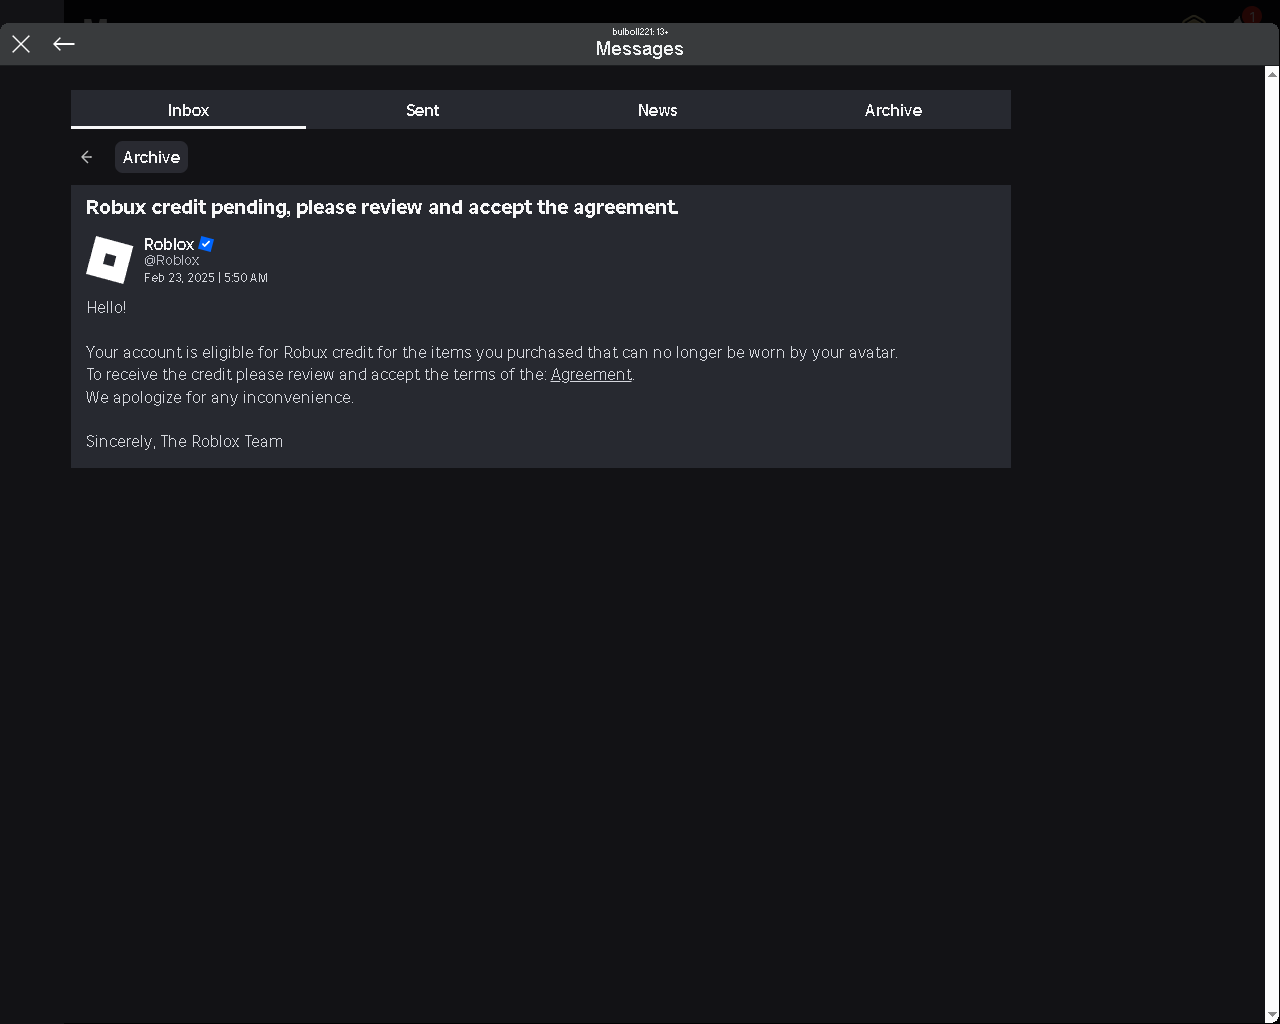Click the 'Hello!' greeting text
This screenshot has height=1024, width=1280.
pos(106,307)
